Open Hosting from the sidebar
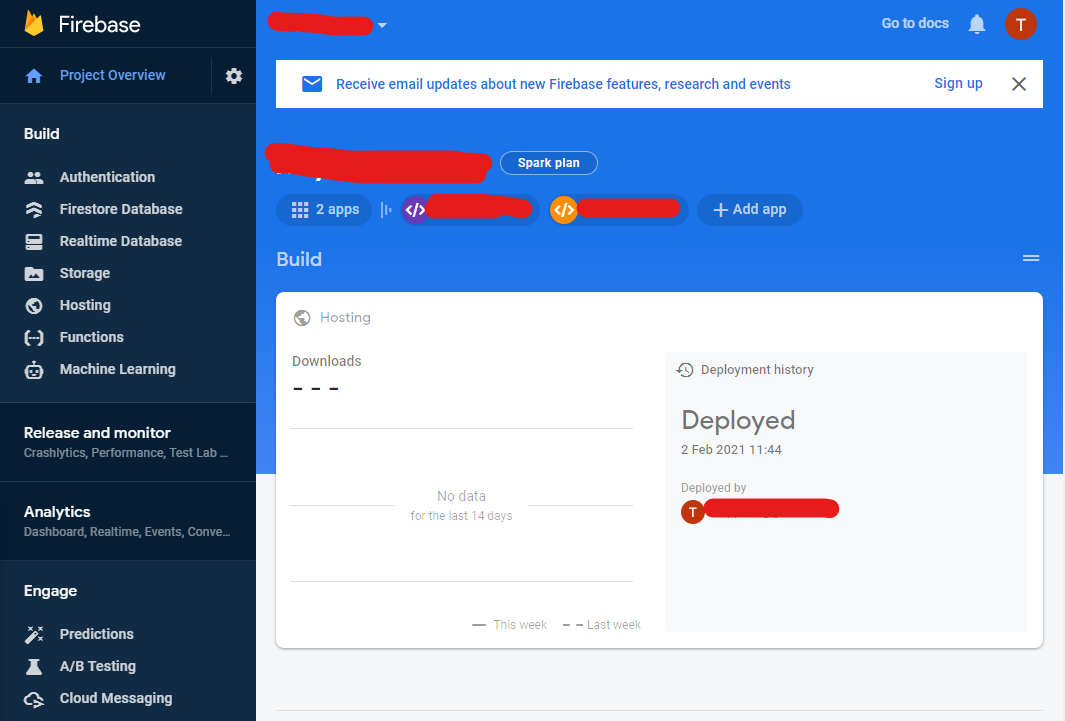Screen dimensions: 1065x721 click(84, 305)
